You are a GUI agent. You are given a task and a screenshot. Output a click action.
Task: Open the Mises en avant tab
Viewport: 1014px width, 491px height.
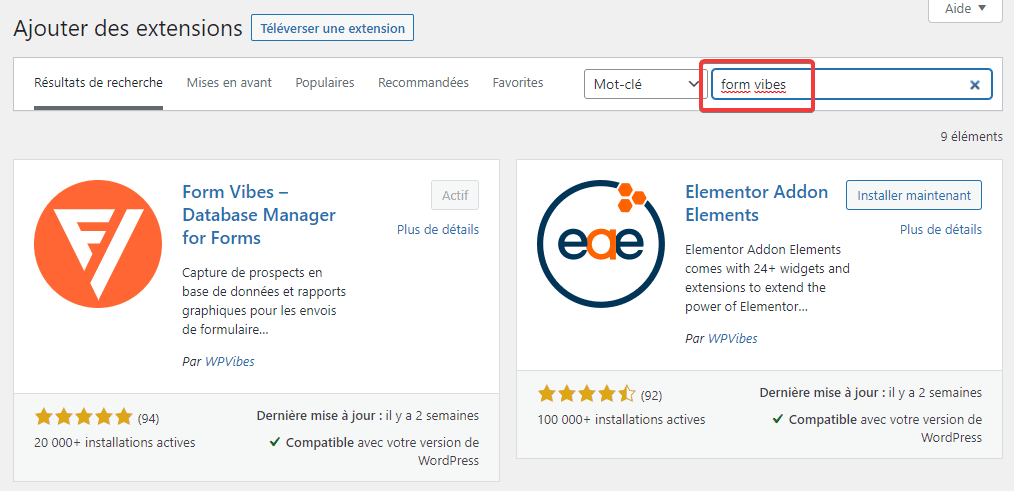click(x=229, y=83)
